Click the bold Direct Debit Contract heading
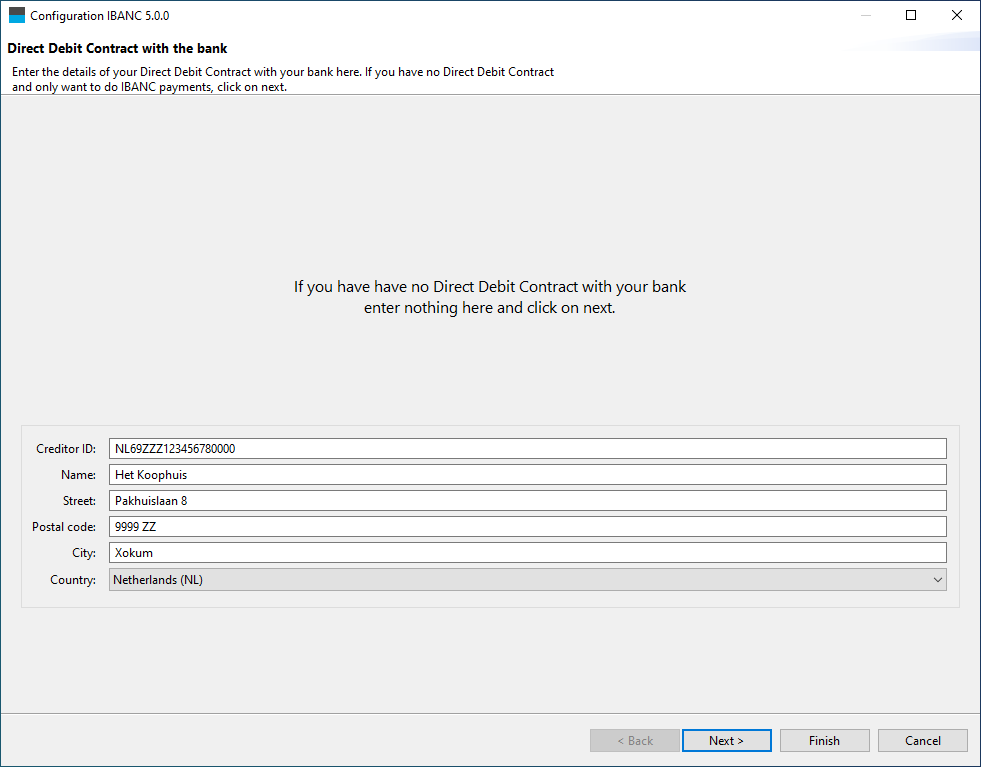Viewport: 981px width, 767px height. pos(117,48)
